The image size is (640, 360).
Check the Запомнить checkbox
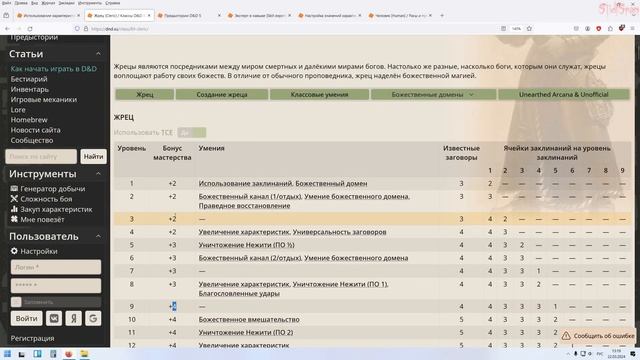tap(16, 302)
